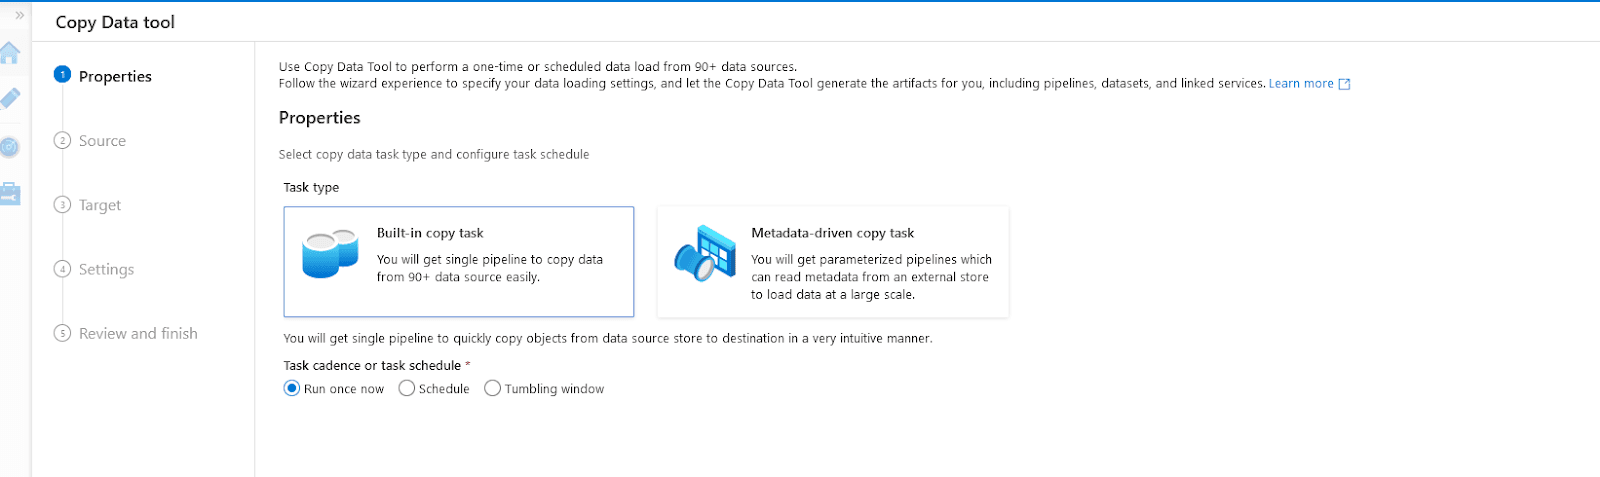Screen dimensions: 1600x477
Task: Go to the Review and finish step
Action: tap(138, 333)
